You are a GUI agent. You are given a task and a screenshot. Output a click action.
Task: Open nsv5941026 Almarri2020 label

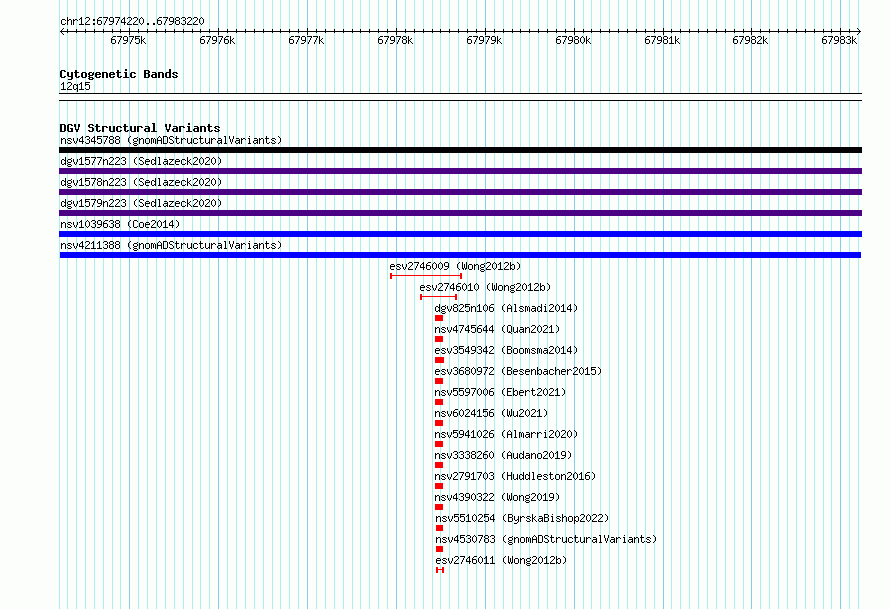[506, 434]
